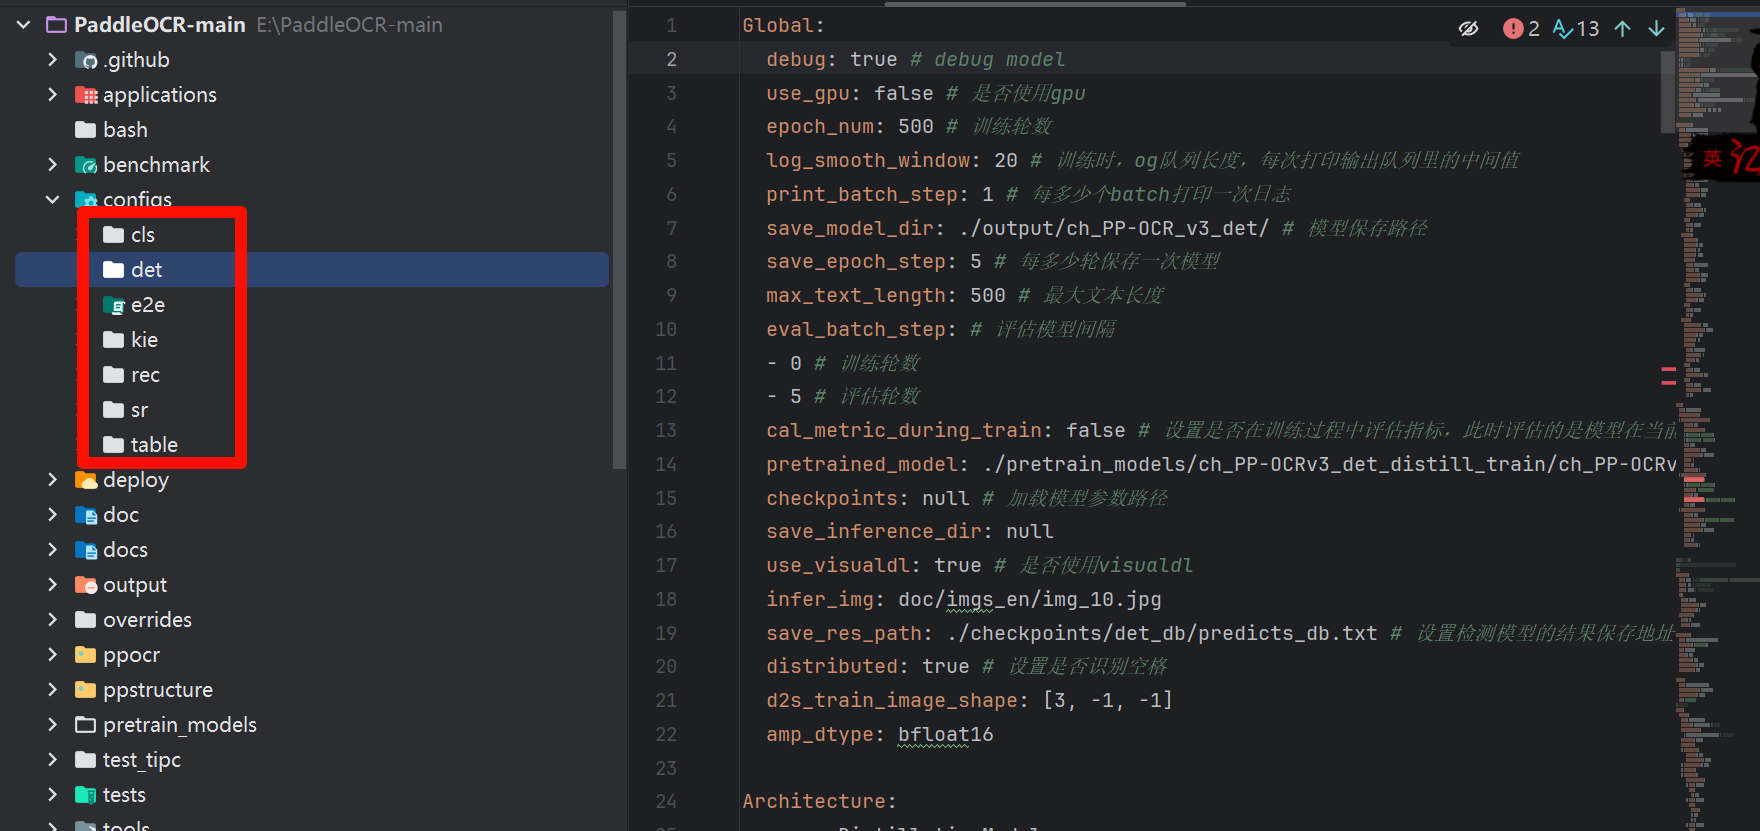Viewport: 1760px width, 831px height.
Task: Expand the benchmark folder chevron
Action: tap(52, 165)
